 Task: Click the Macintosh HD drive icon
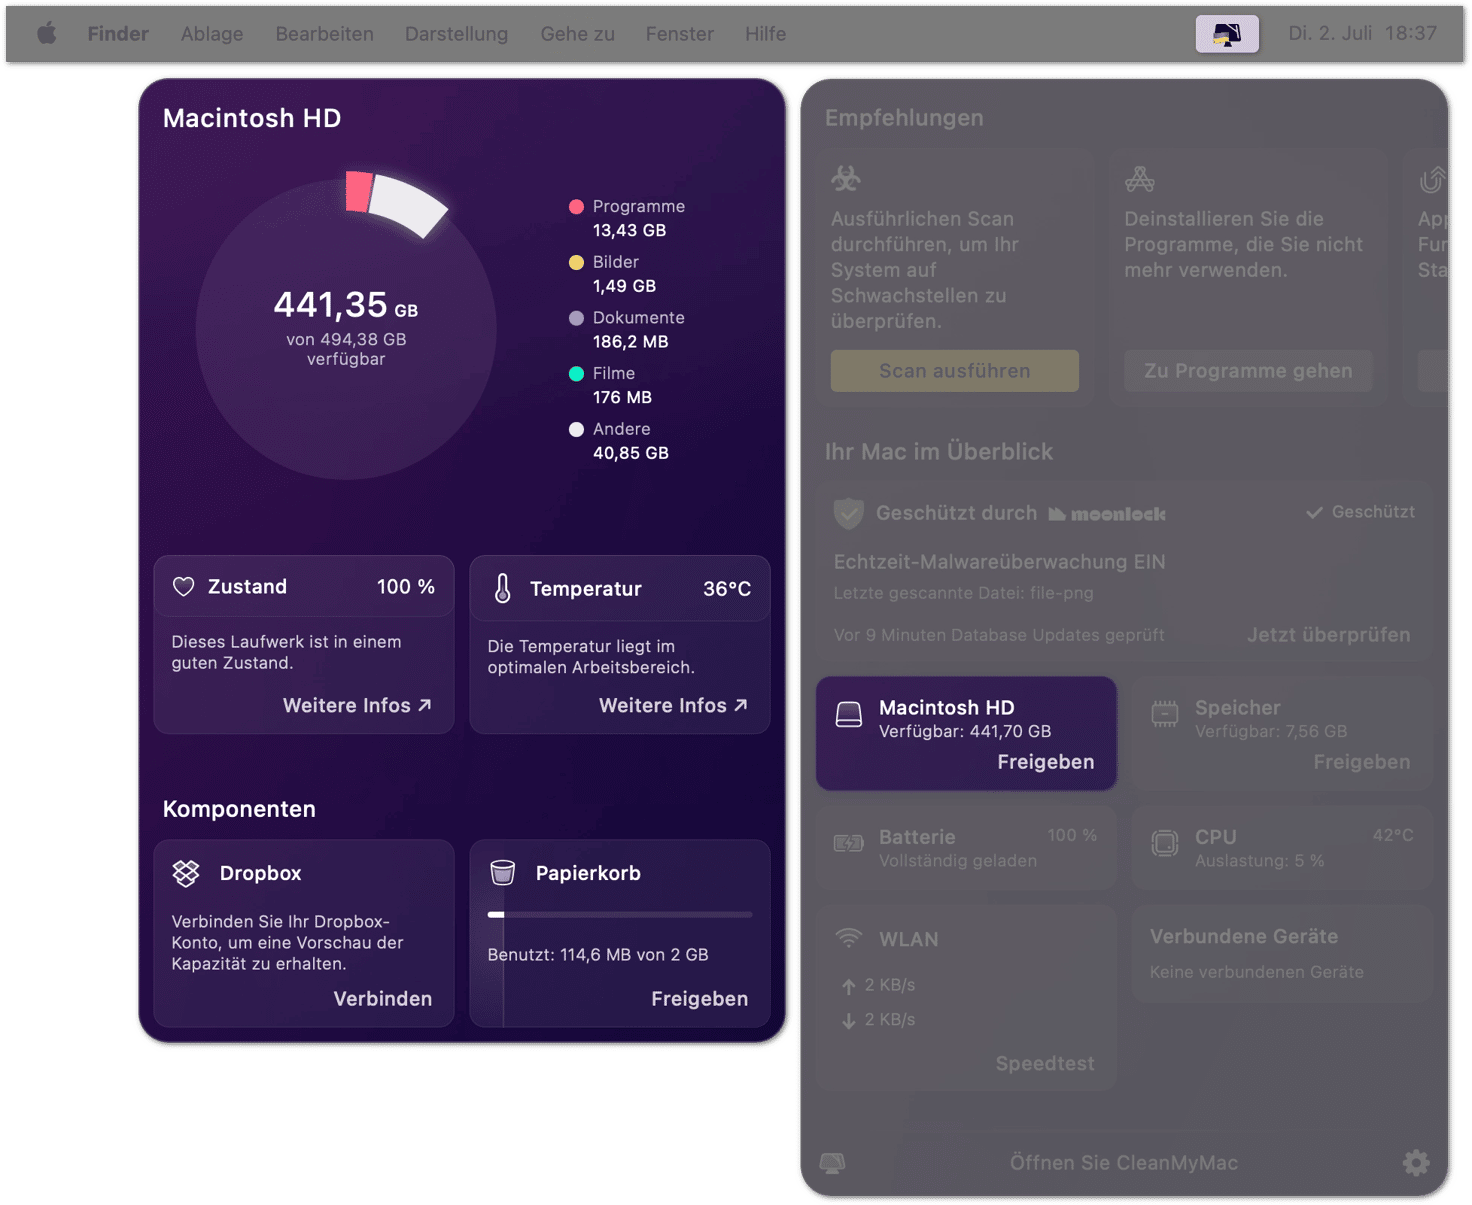click(849, 714)
